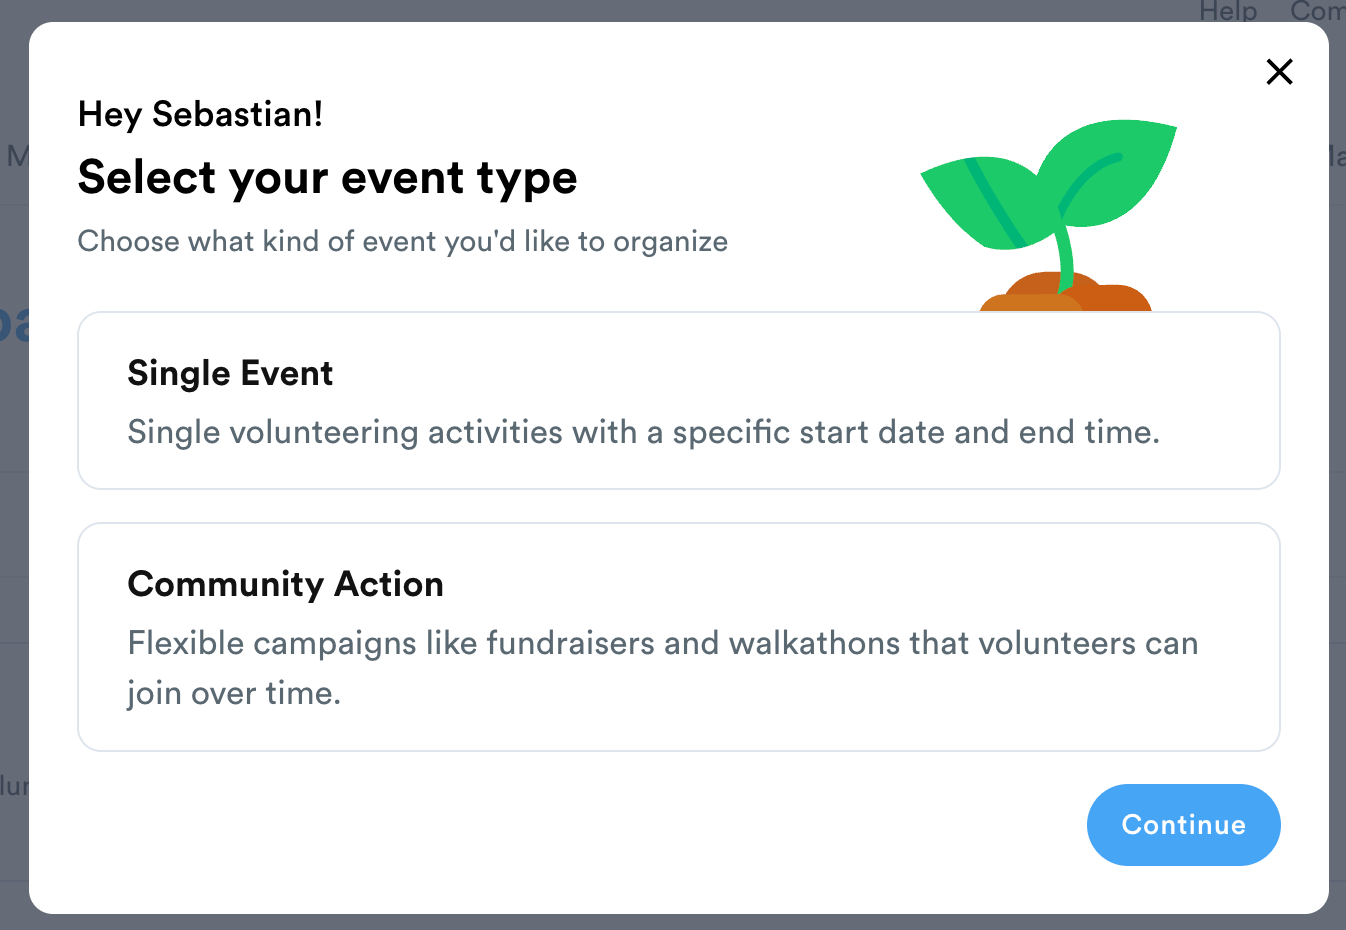Select the Single Event option card
The height and width of the screenshot is (930, 1346).
point(678,400)
